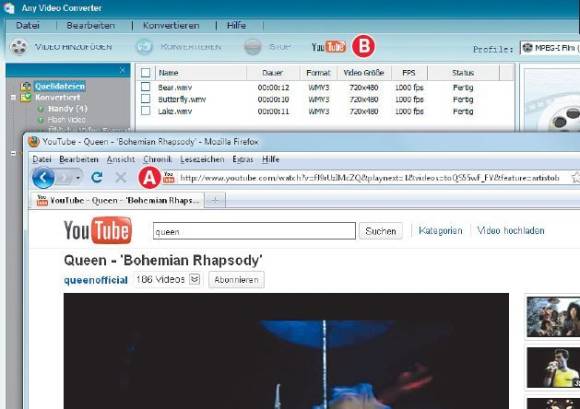
Task: Open a new tab with the plus button
Action: tap(215, 200)
